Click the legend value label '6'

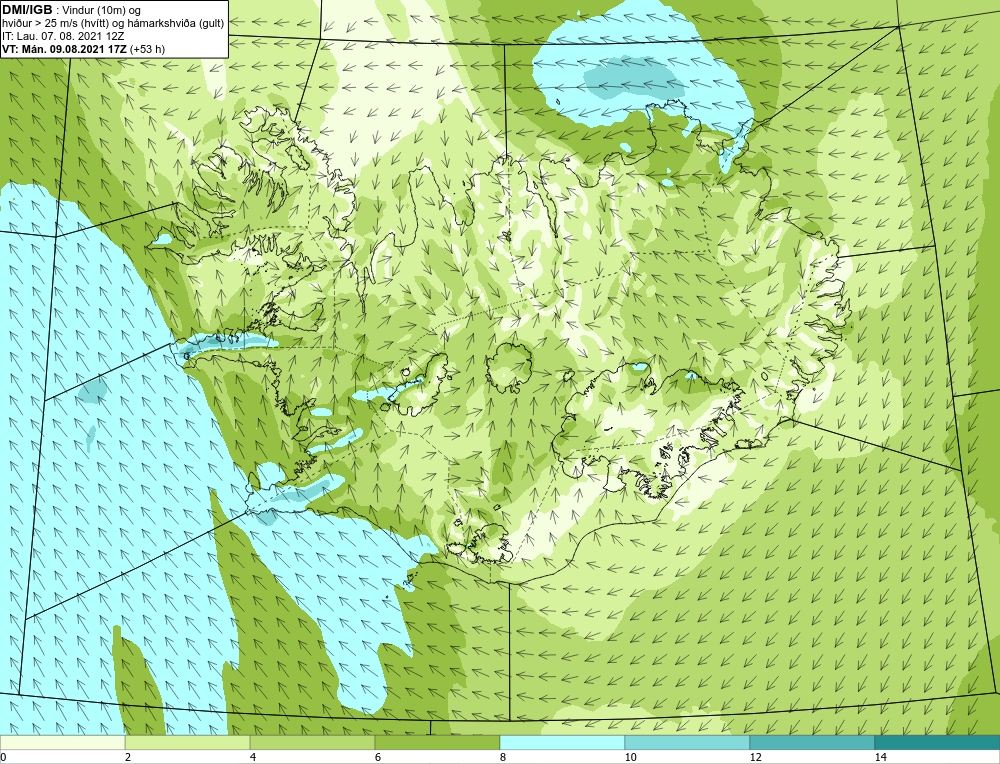[x=378, y=757]
